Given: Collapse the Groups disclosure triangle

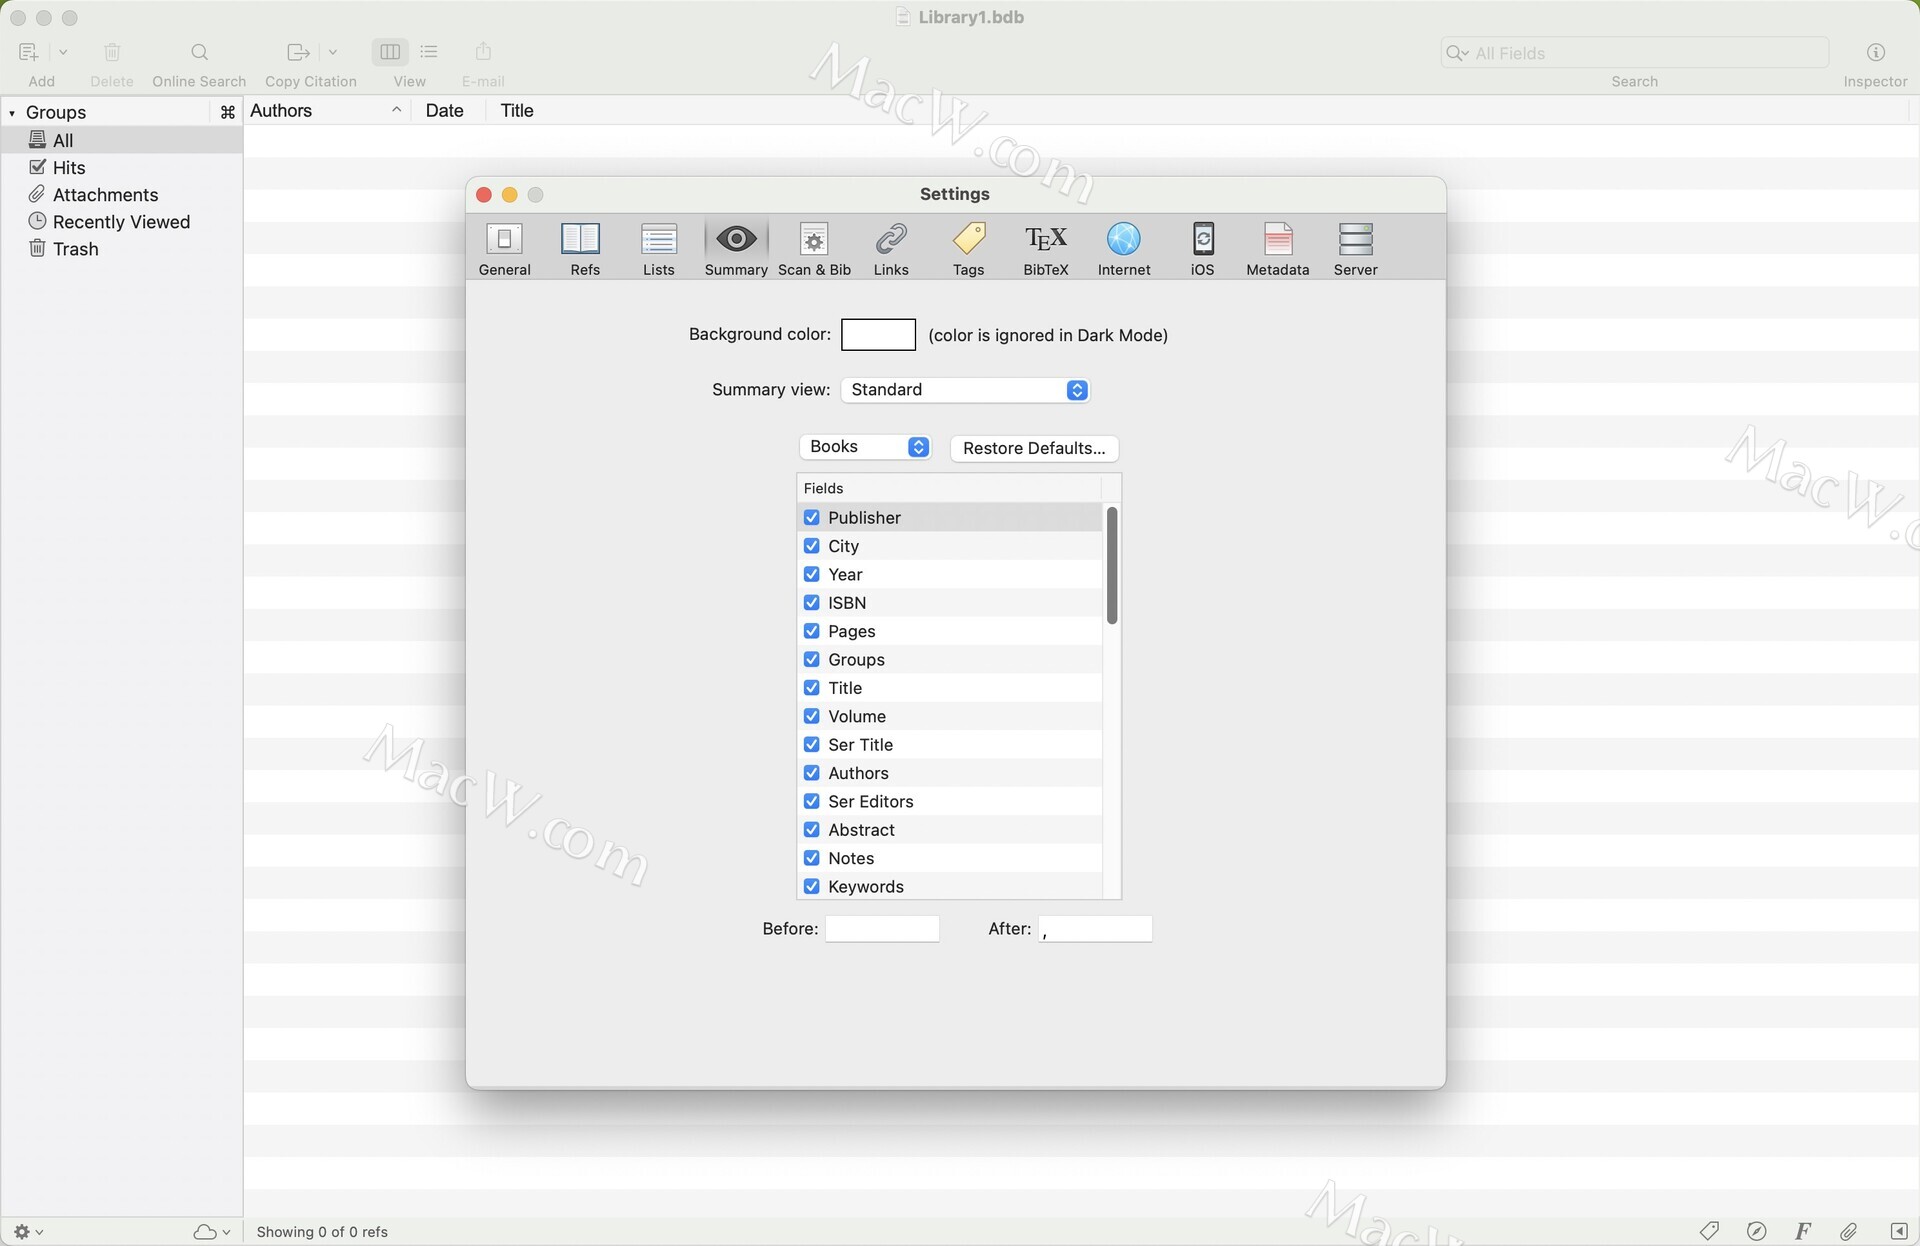Looking at the screenshot, I should tap(12, 113).
